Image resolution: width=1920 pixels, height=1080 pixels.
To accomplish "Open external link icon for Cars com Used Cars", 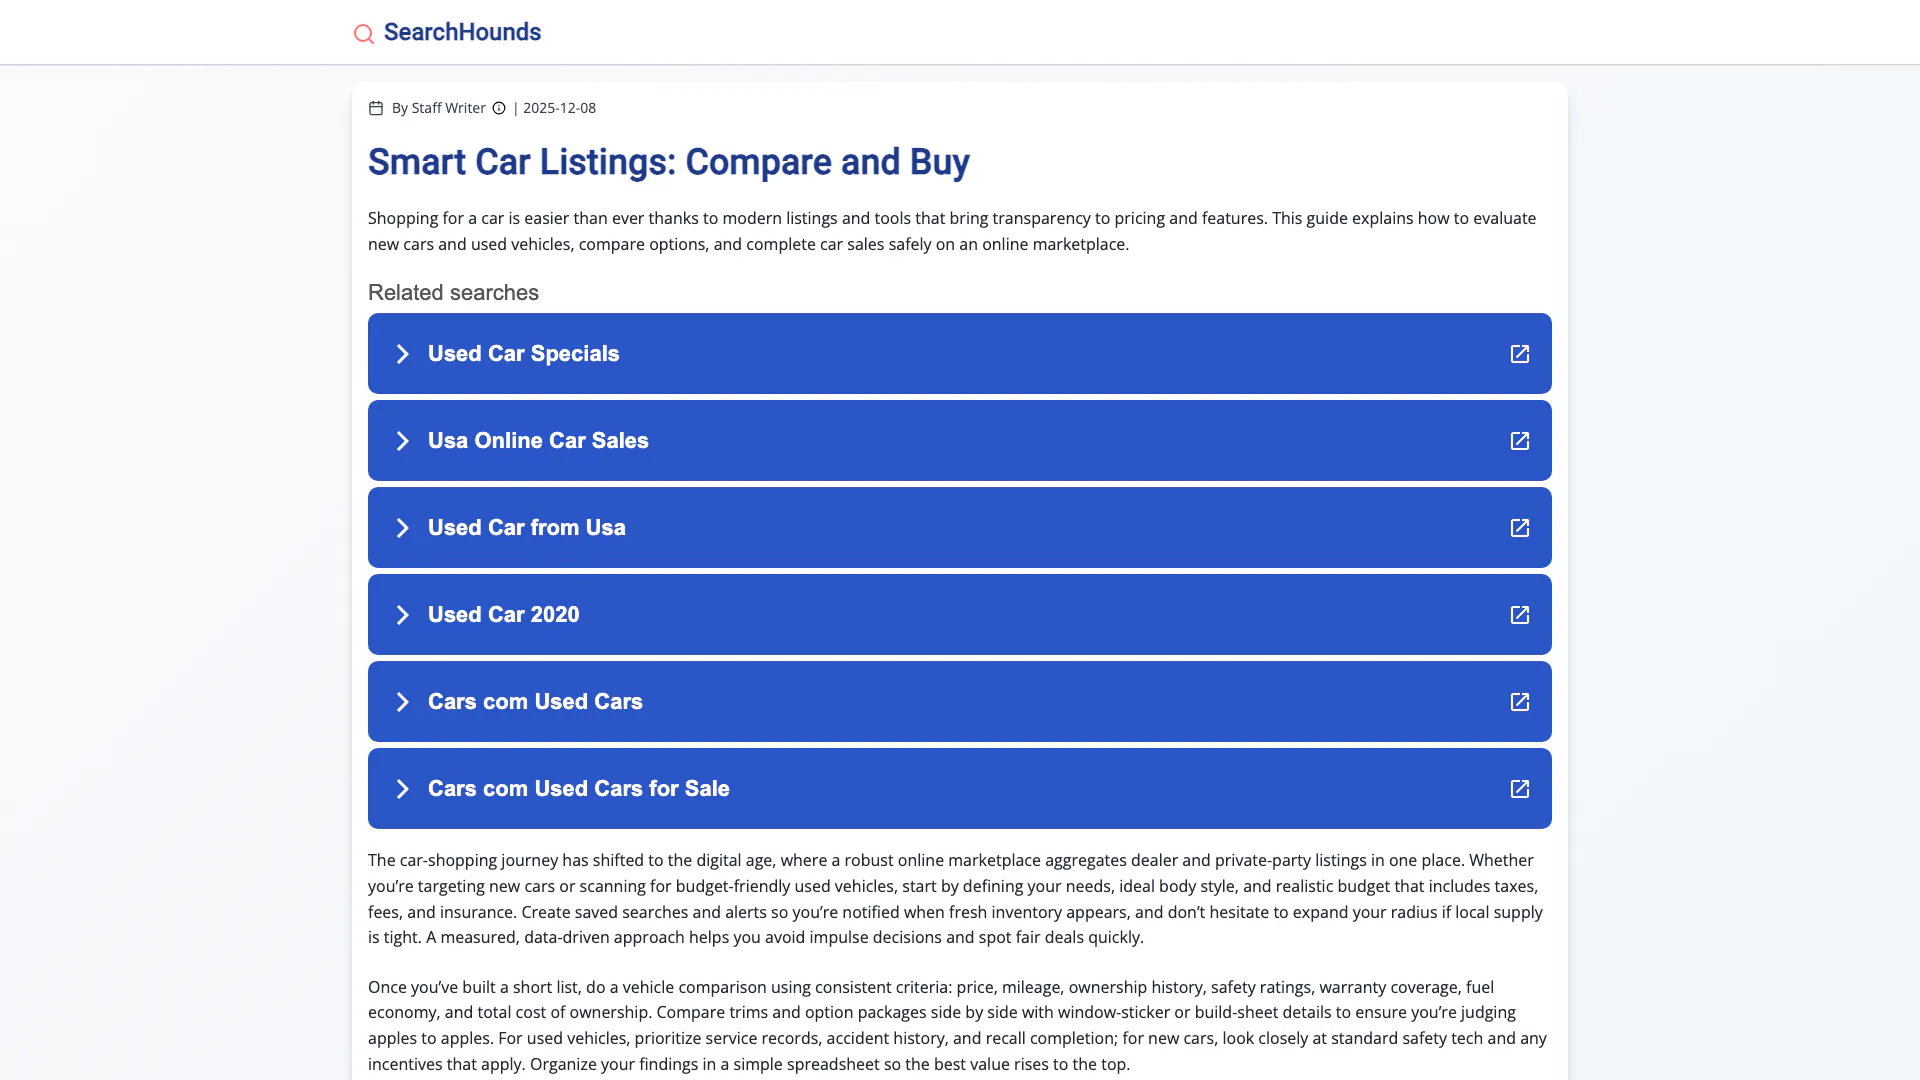I will 1519,702.
